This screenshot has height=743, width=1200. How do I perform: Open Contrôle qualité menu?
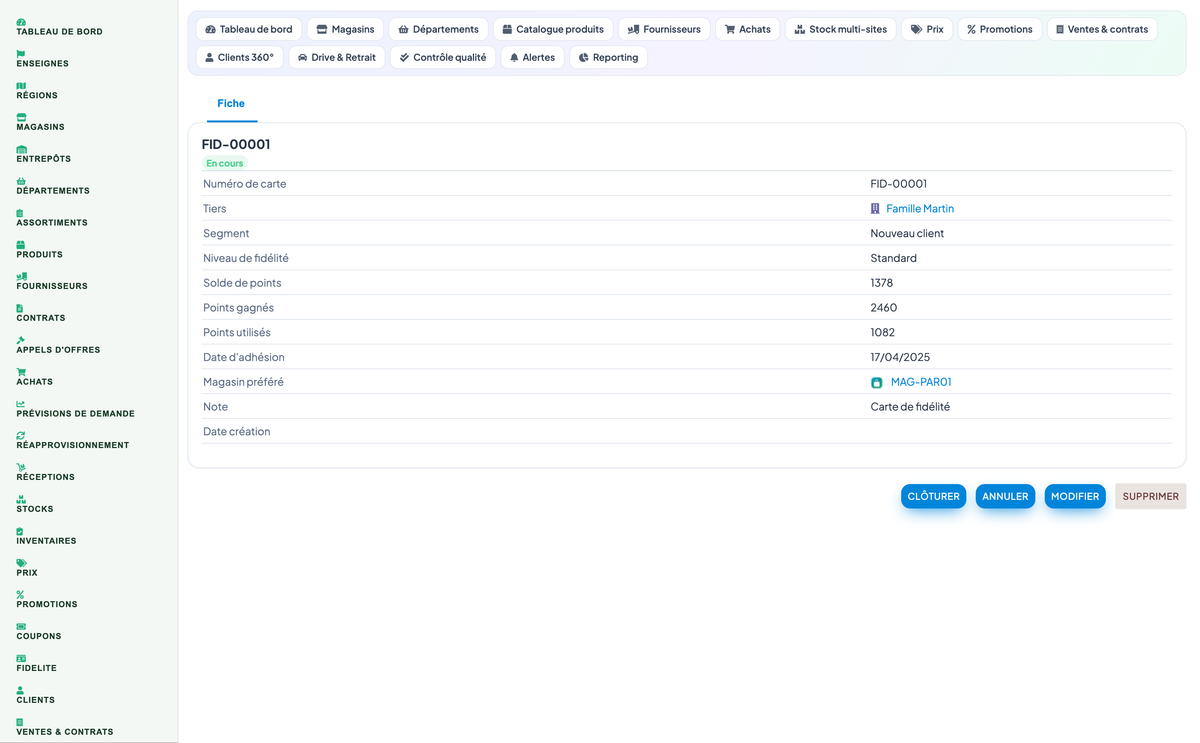tap(443, 57)
